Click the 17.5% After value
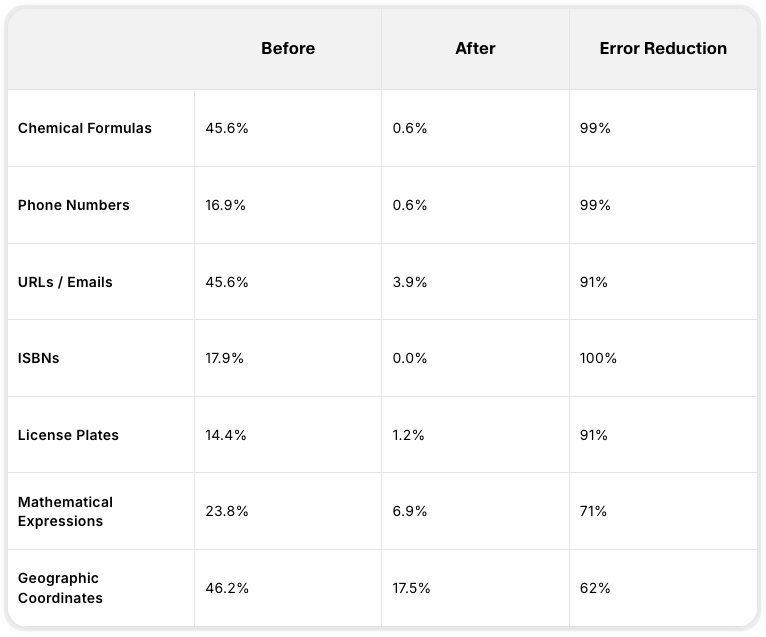766x637 pixels. point(411,588)
